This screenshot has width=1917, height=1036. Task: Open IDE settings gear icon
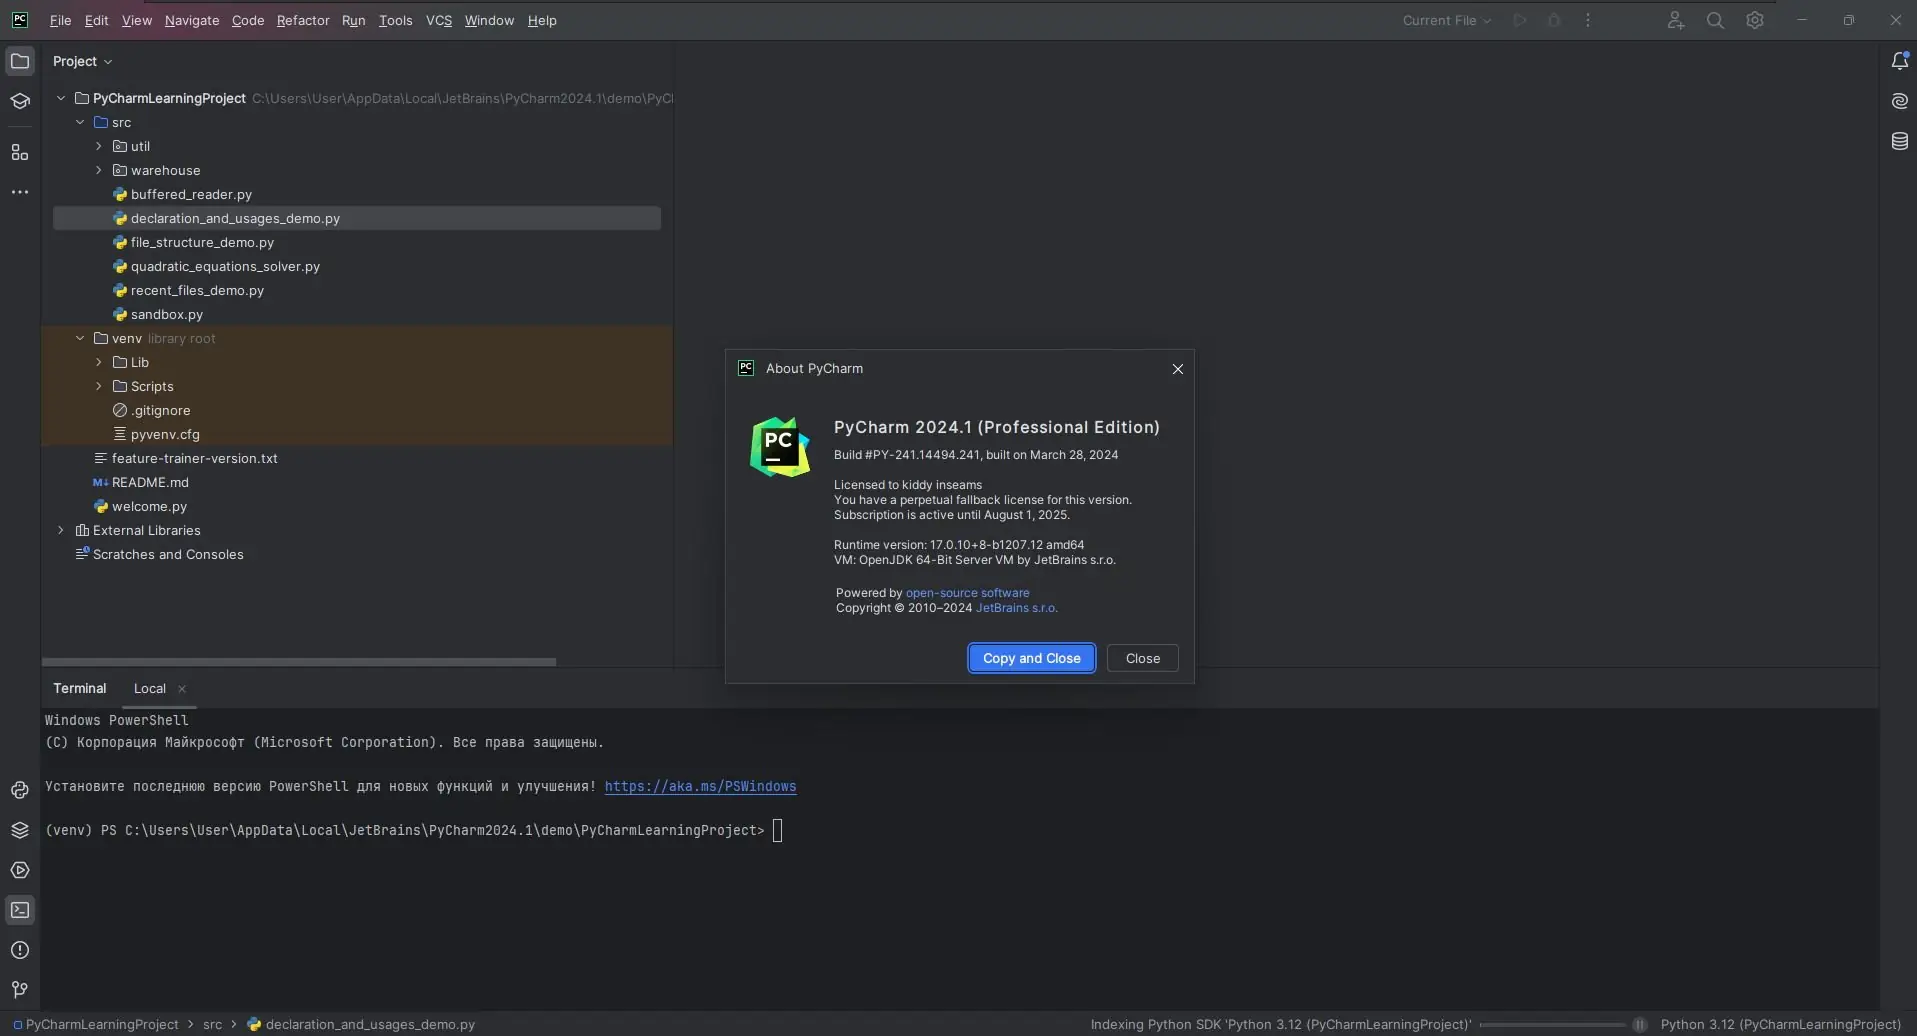tap(1755, 20)
